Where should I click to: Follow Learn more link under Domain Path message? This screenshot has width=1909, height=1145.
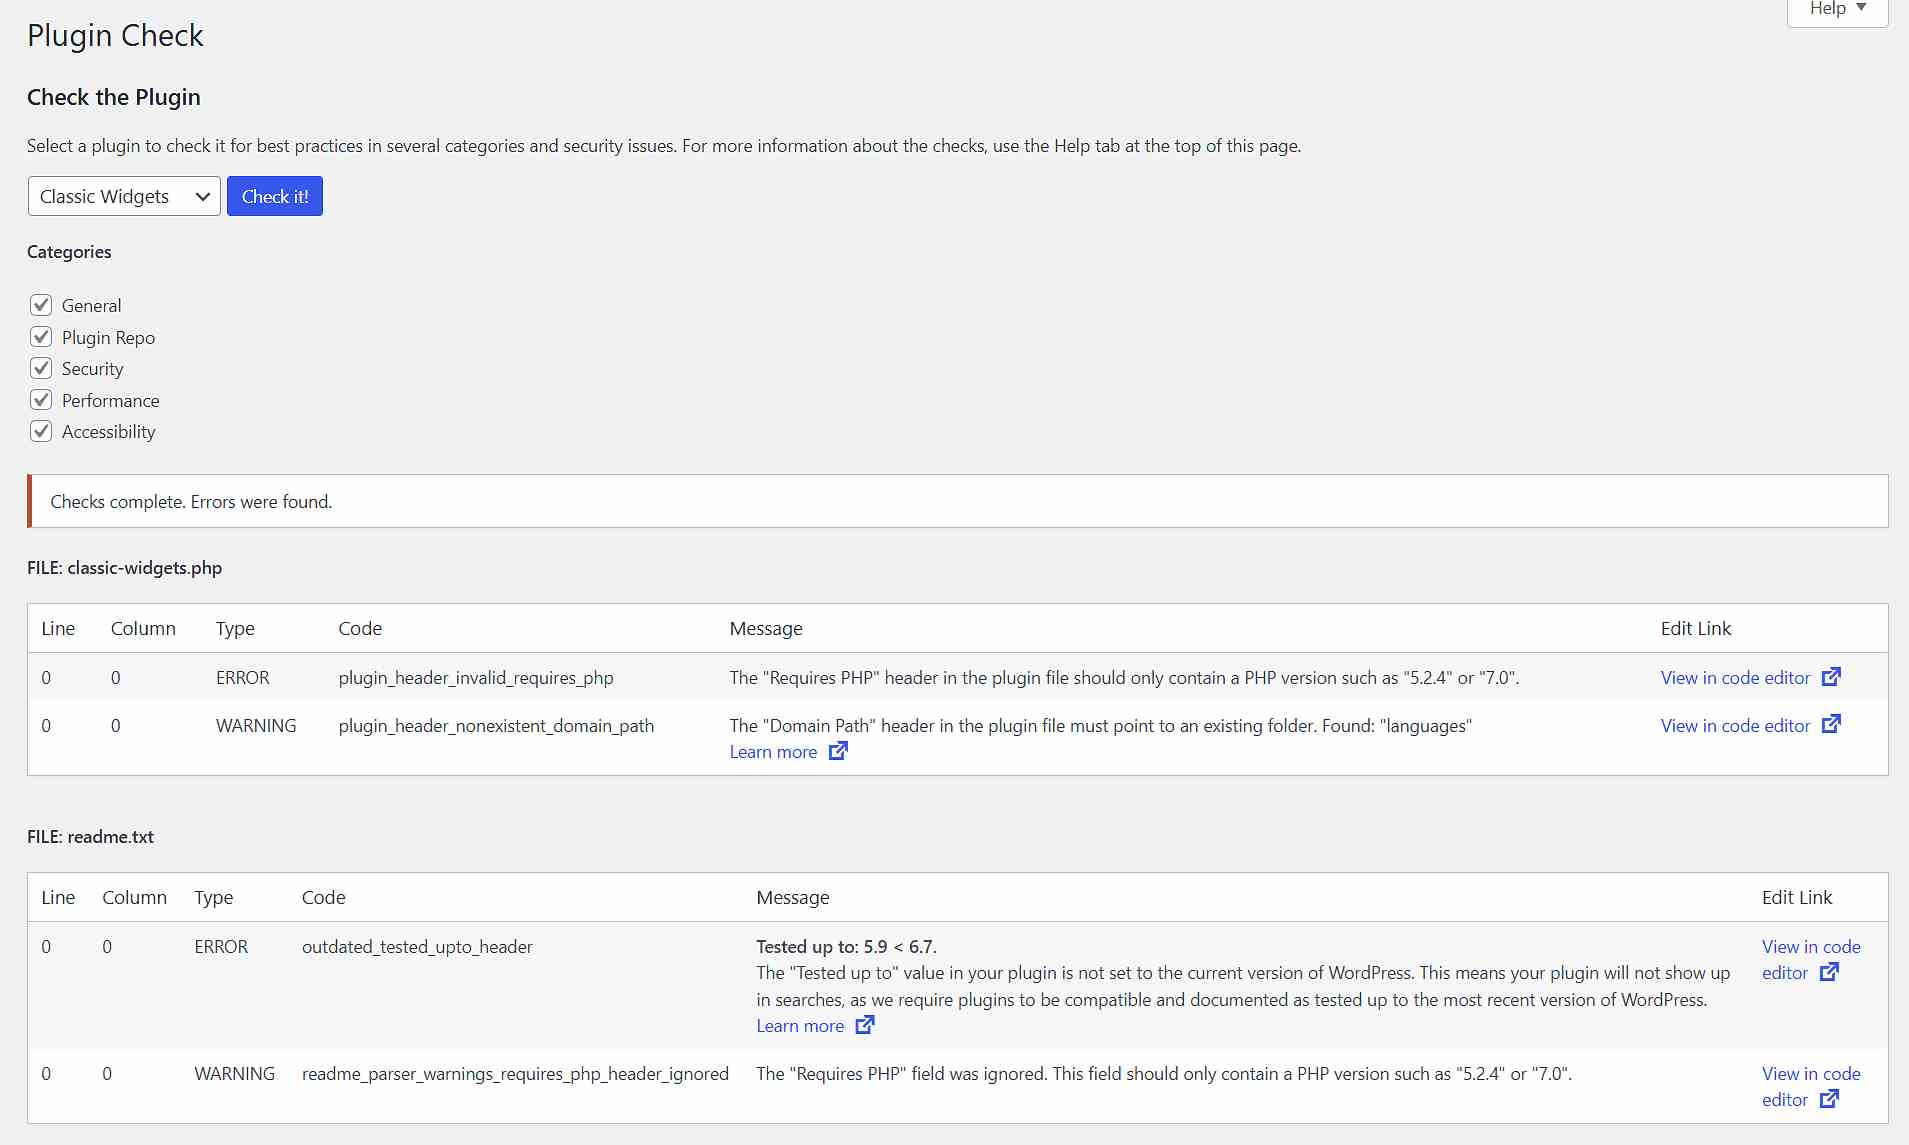(x=773, y=752)
